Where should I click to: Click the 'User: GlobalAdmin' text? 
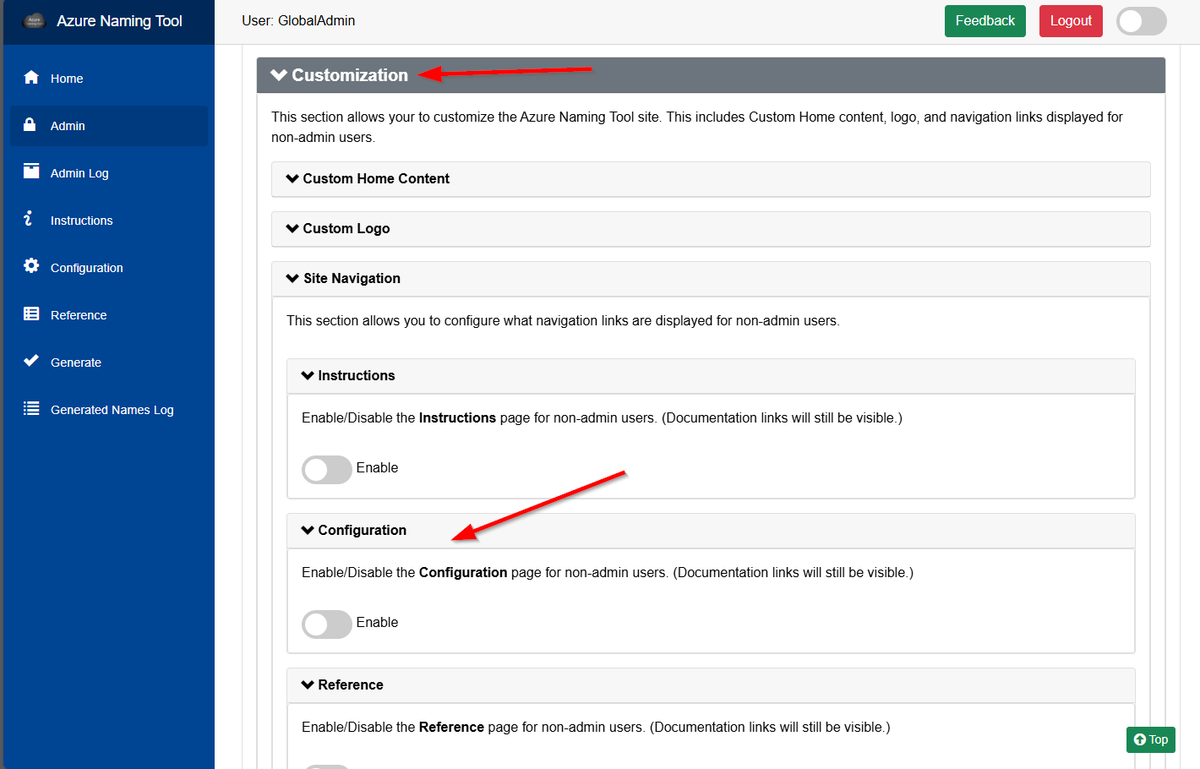click(x=299, y=21)
